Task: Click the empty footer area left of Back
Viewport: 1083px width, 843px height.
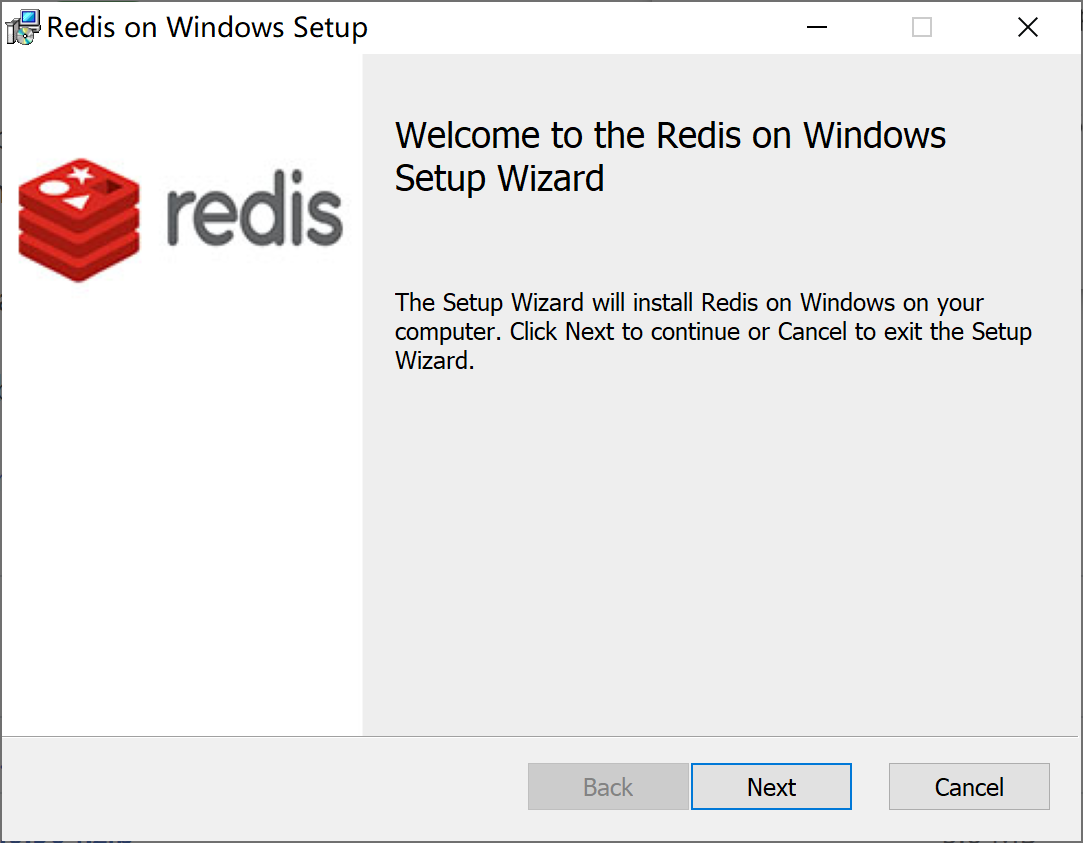Action: tap(260, 787)
